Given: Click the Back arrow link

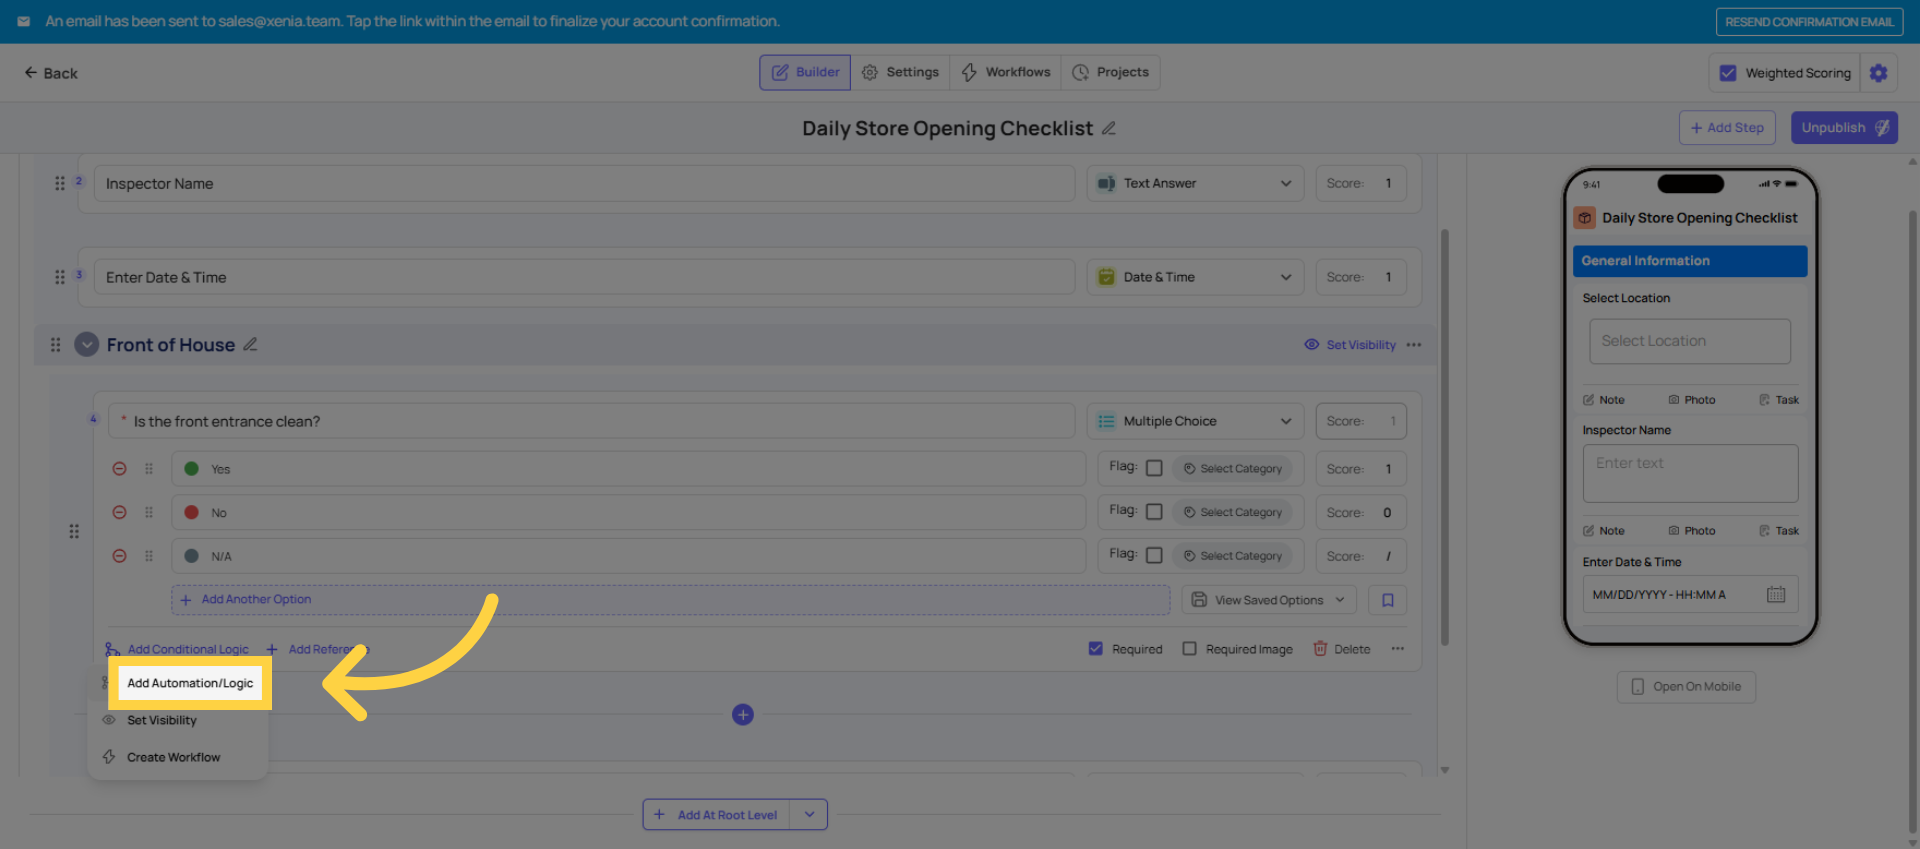Looking at the screenshot, I should tap(51, 73).
